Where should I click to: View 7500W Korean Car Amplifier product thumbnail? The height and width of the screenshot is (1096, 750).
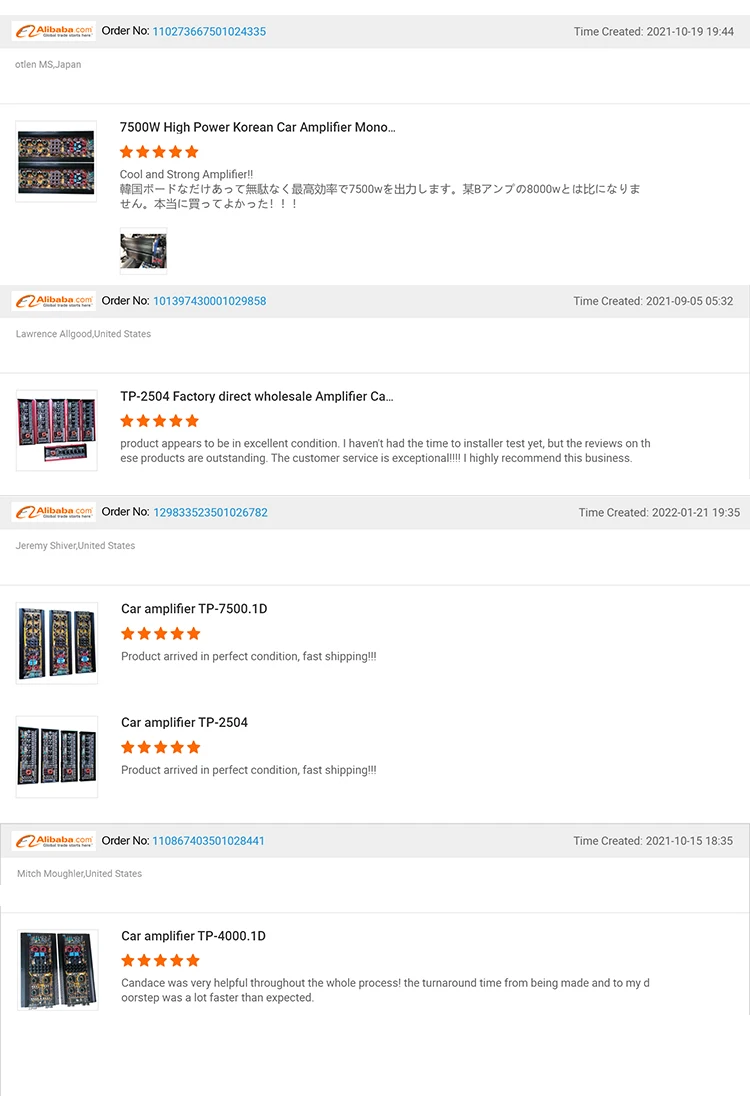(56, 161)
